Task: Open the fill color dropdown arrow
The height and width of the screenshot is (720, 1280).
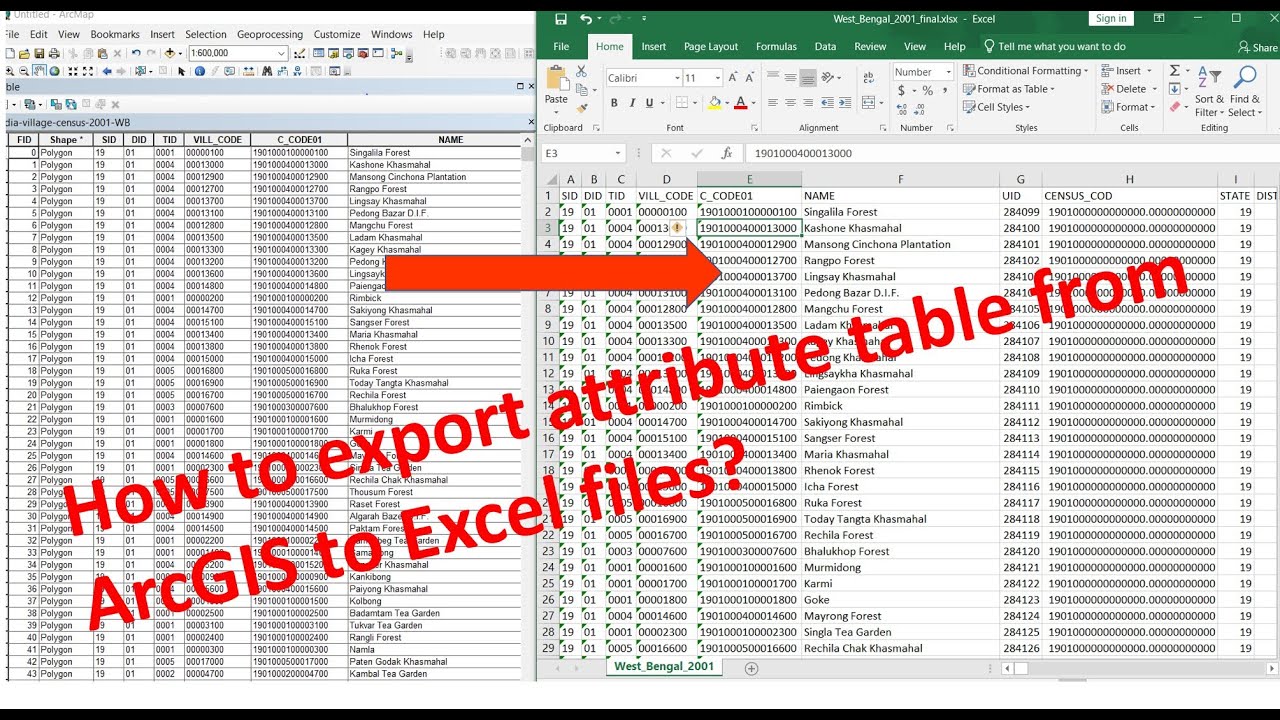Action: click(x=726, y=103)
